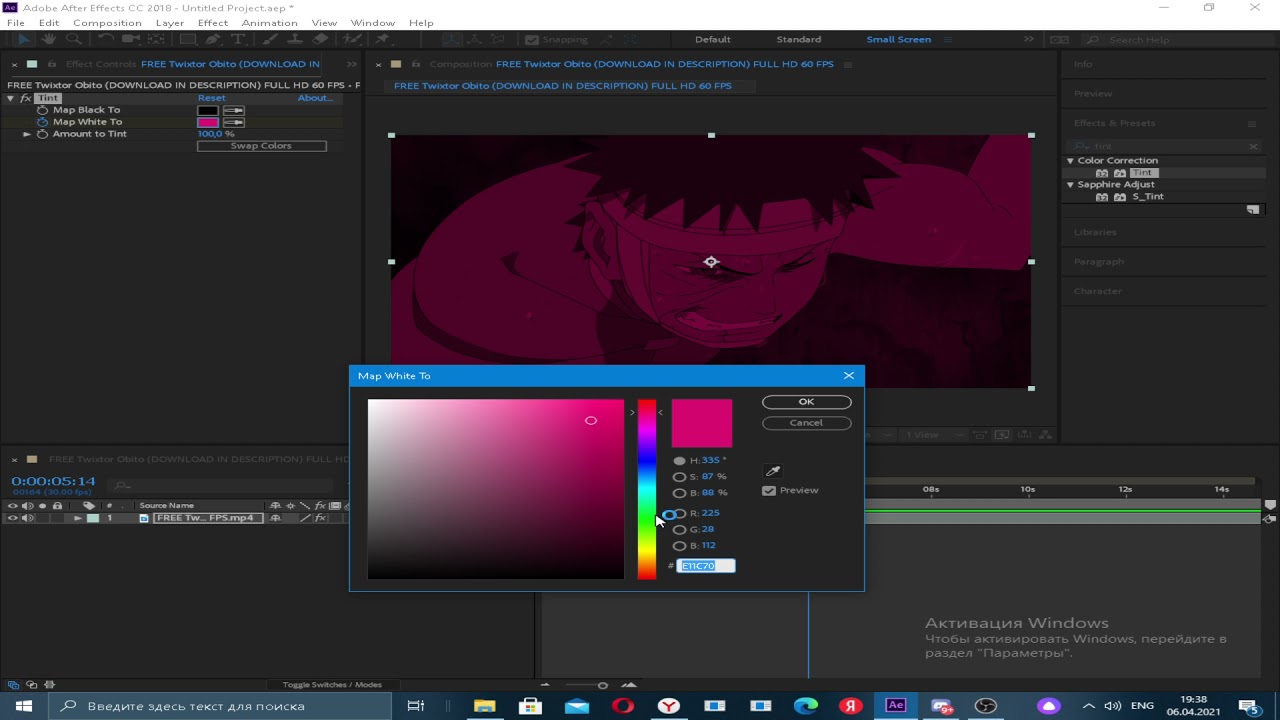Click Reset for Tint effect

pos(211,98)
